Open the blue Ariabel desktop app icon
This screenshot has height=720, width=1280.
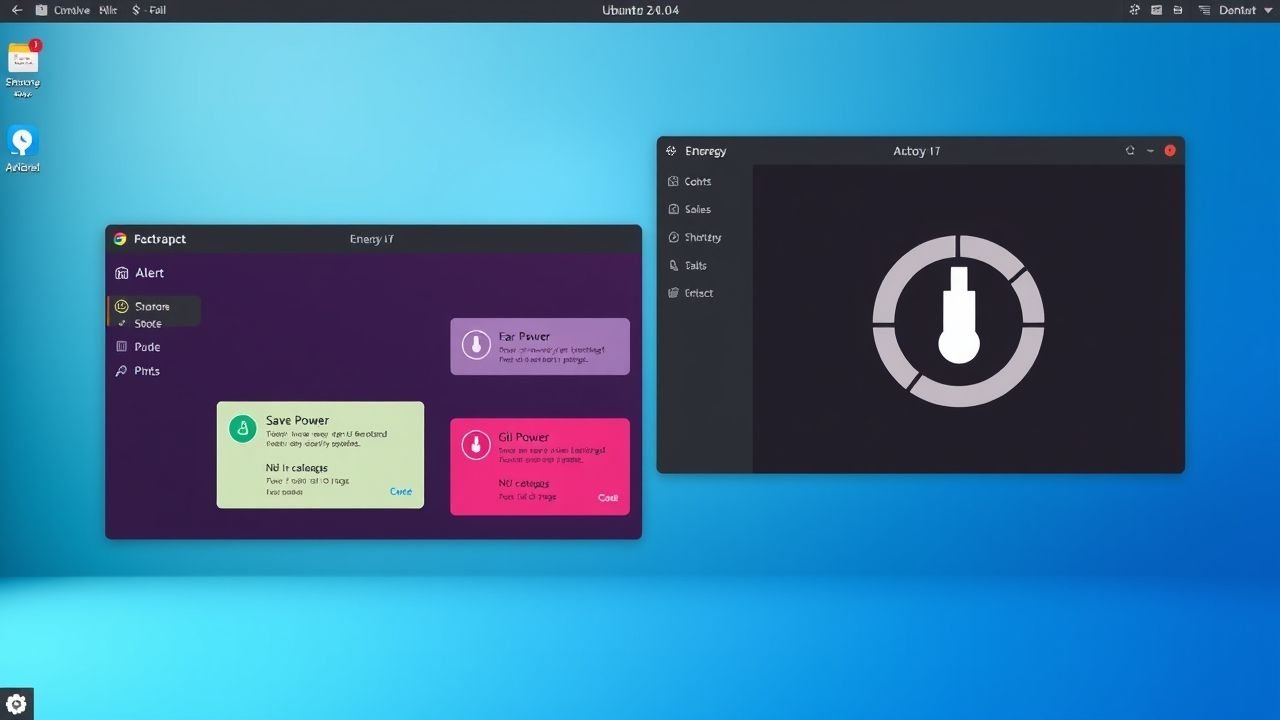tap(22, 141)
